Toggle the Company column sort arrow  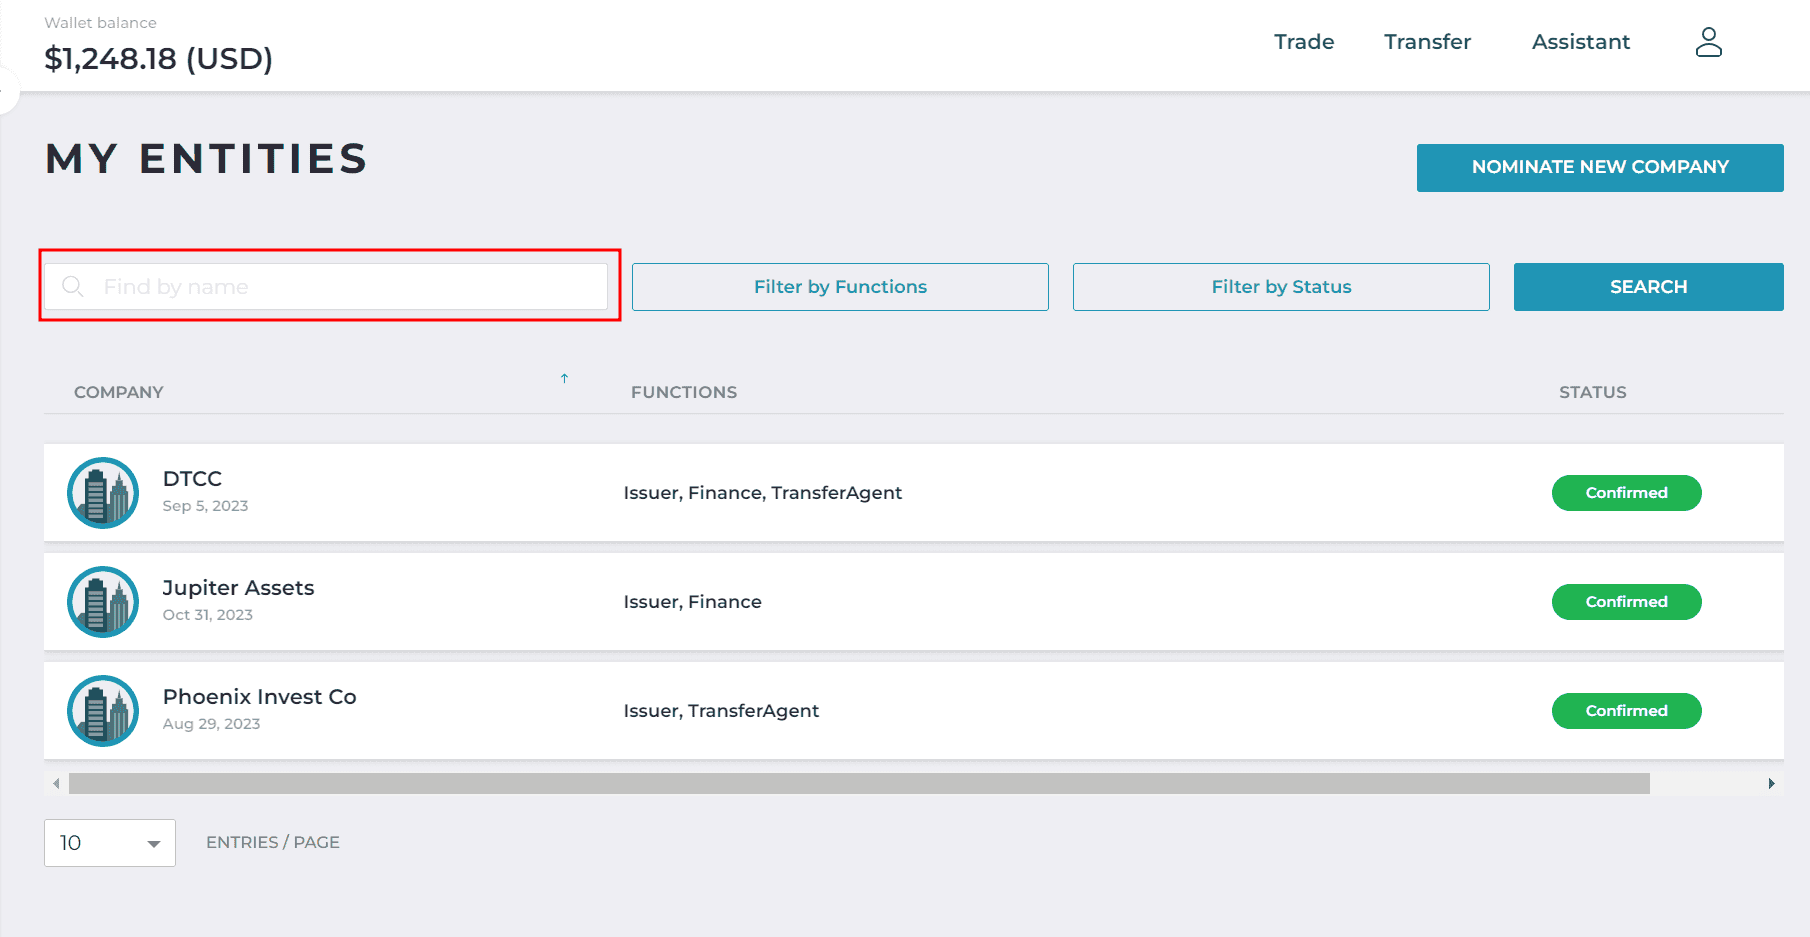(x=564, y=378)
